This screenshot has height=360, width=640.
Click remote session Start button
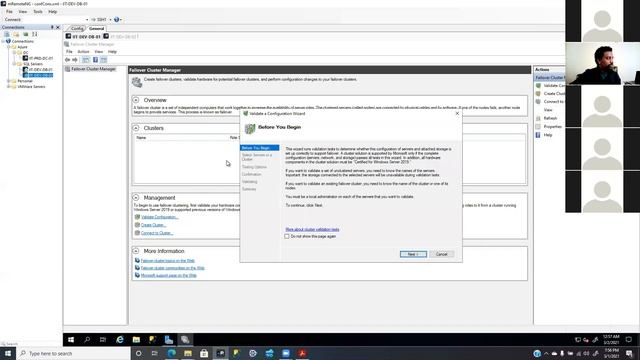71,340
